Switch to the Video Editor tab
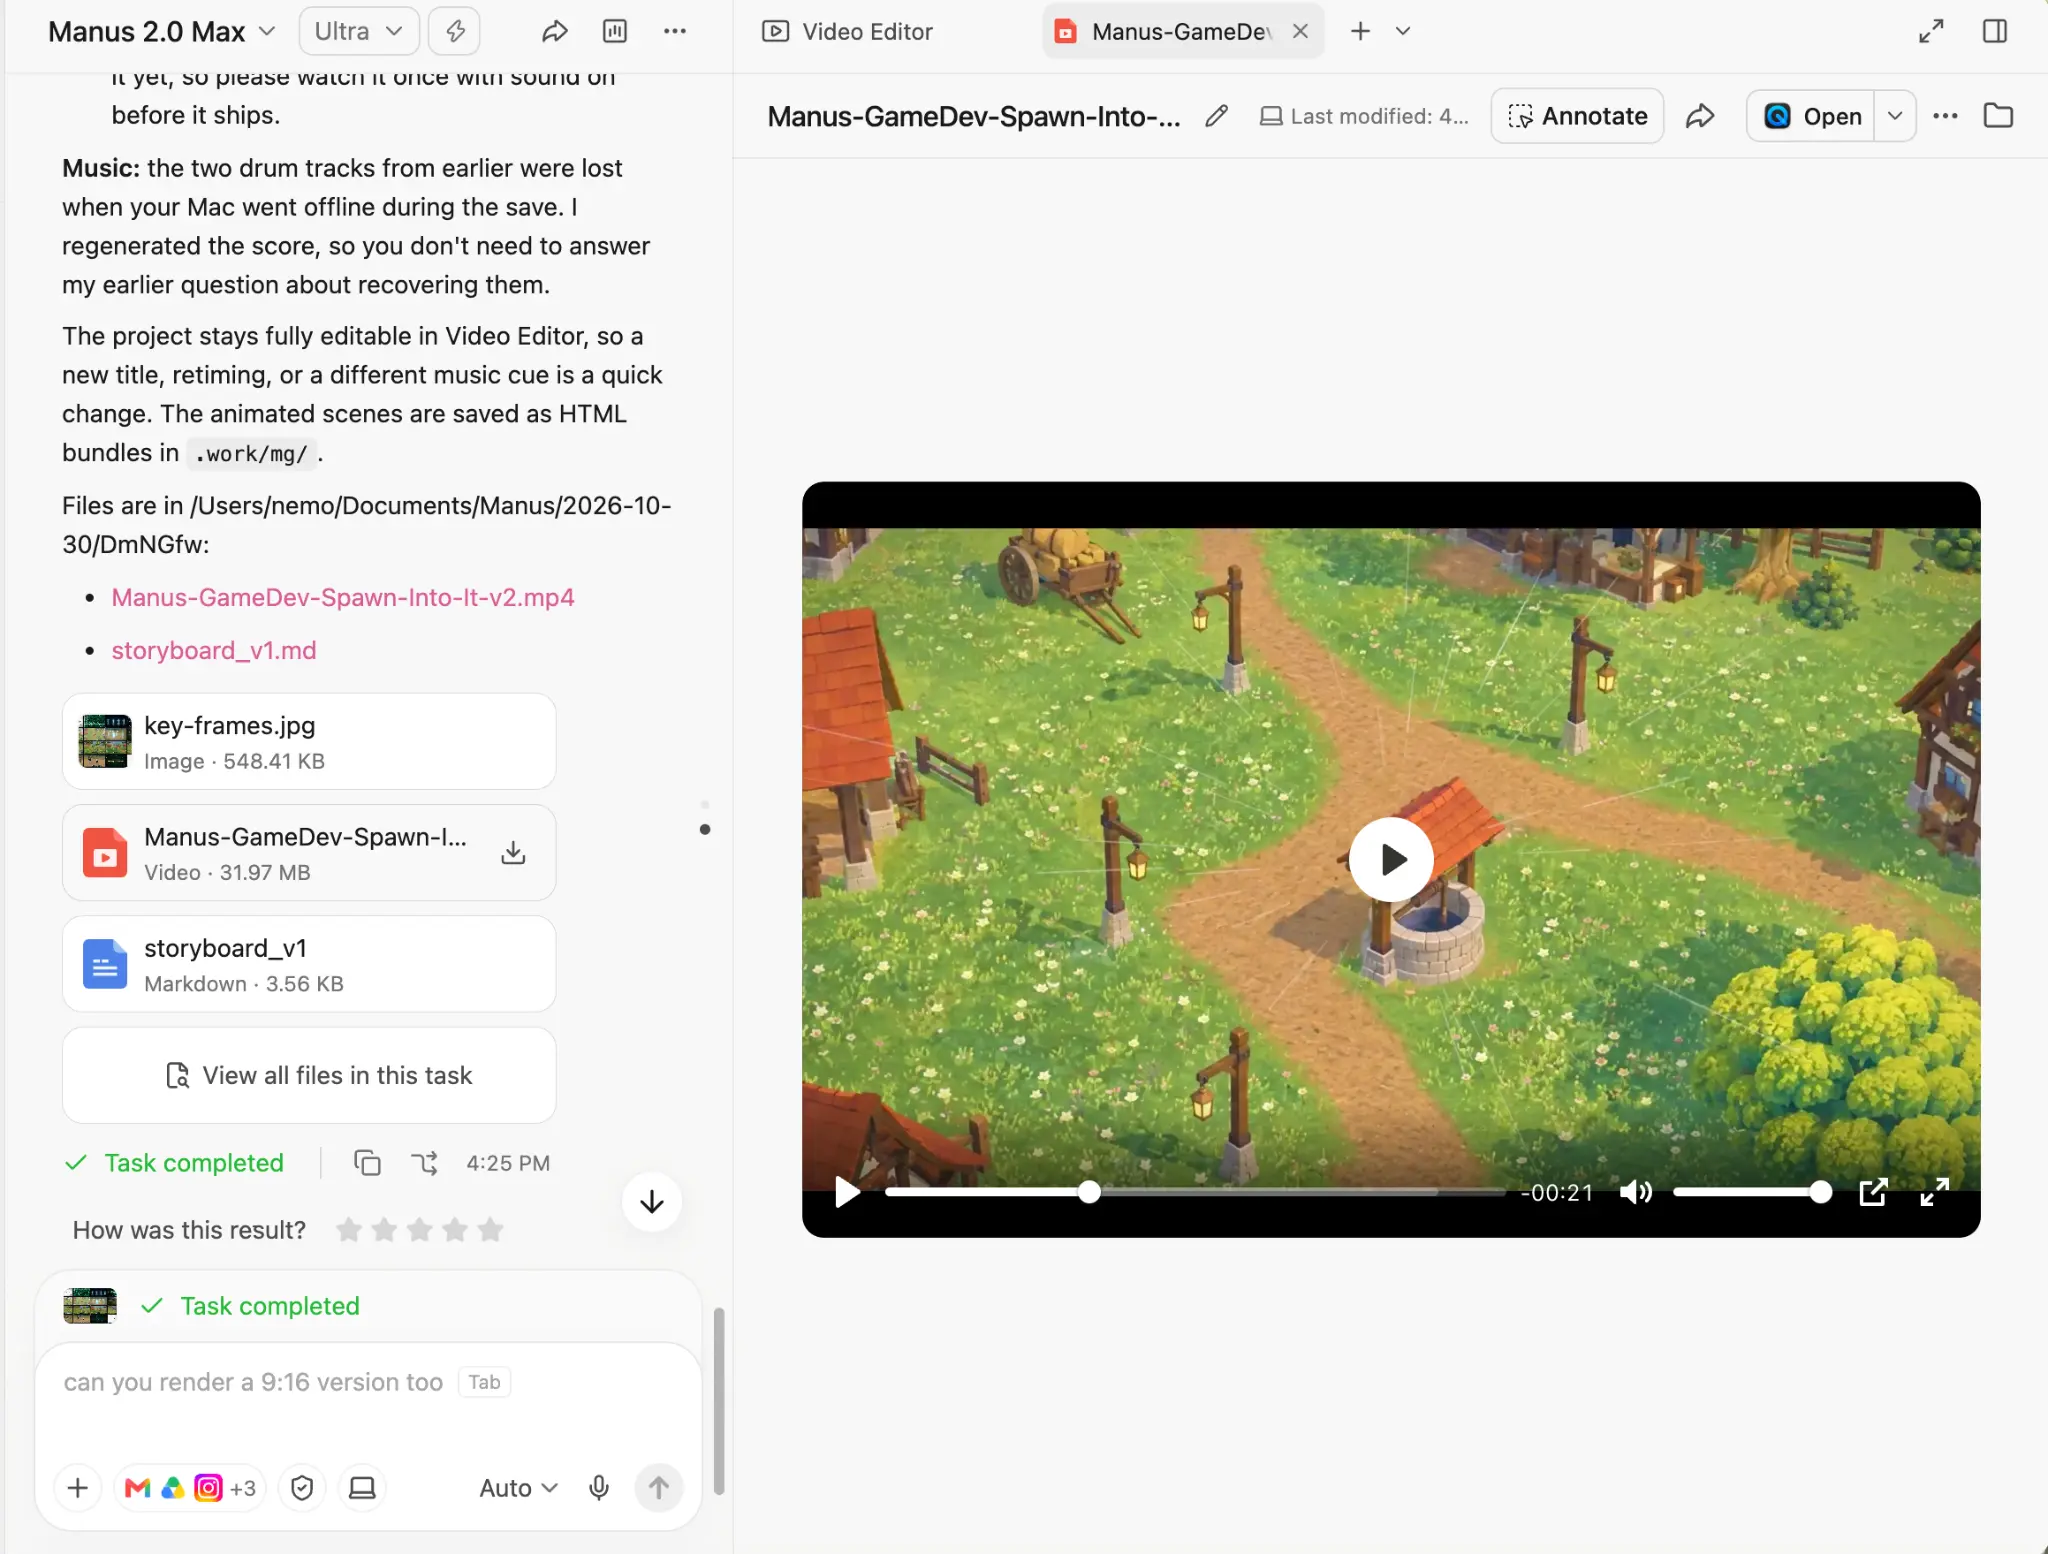 click(x=847, y=32)
